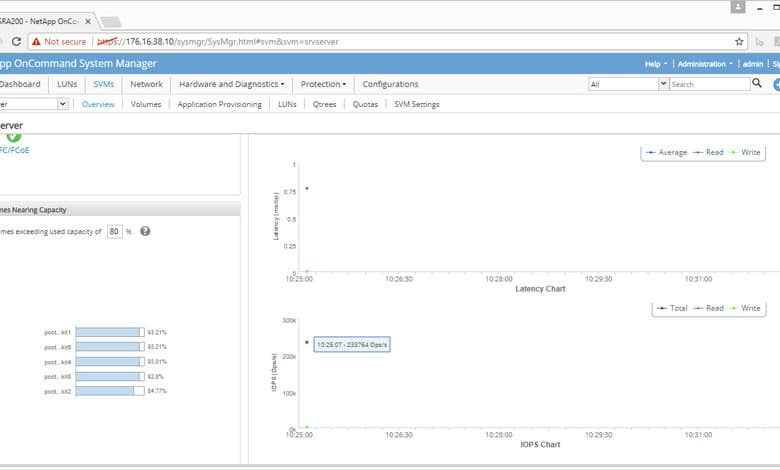Click the help question mark icon
Screen dimensions: 780x470
(x=145, y=231)
